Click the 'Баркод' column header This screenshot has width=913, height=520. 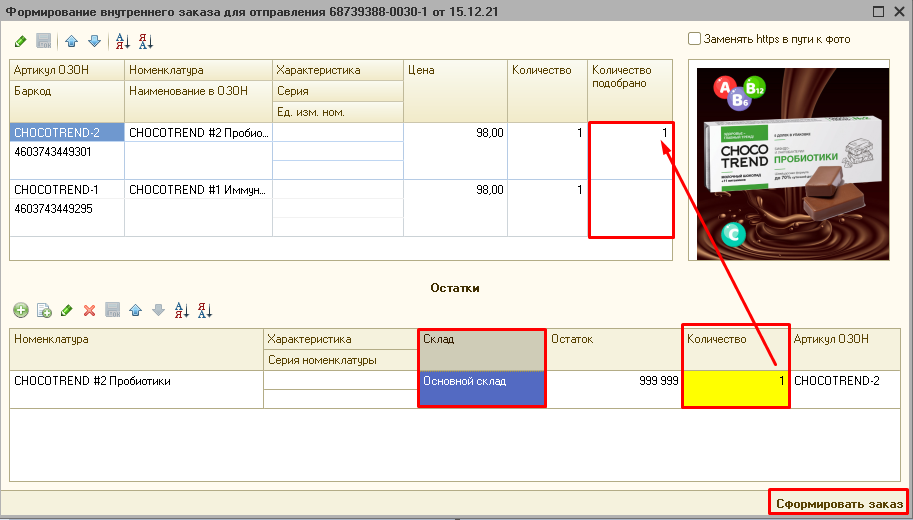(x=67, y=101)
